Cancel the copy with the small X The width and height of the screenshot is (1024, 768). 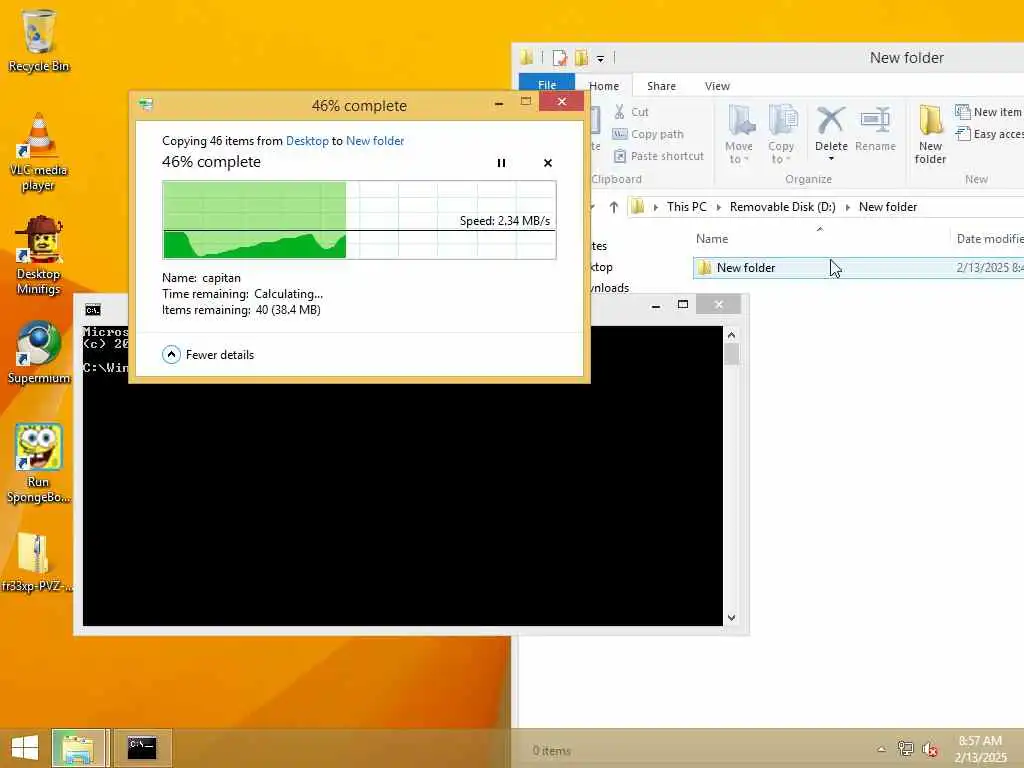point(548,163)
